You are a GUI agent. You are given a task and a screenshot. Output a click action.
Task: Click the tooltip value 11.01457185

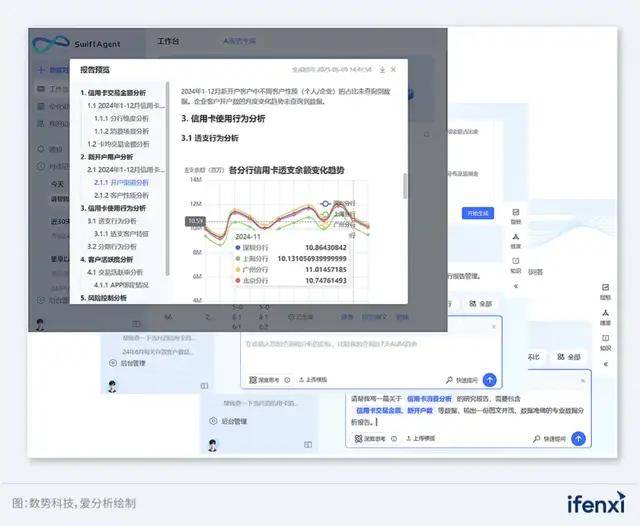tap(326, 269)
